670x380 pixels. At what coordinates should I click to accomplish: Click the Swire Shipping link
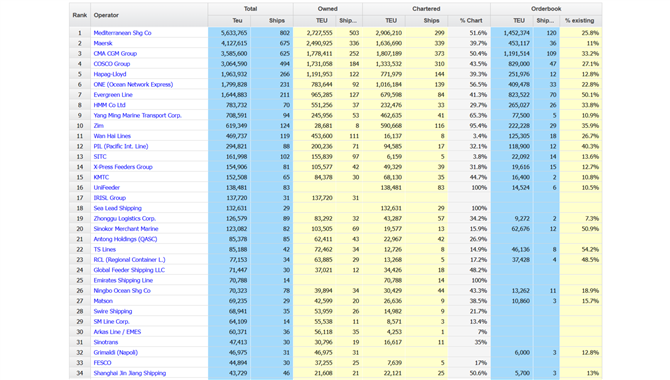[113, 311]
